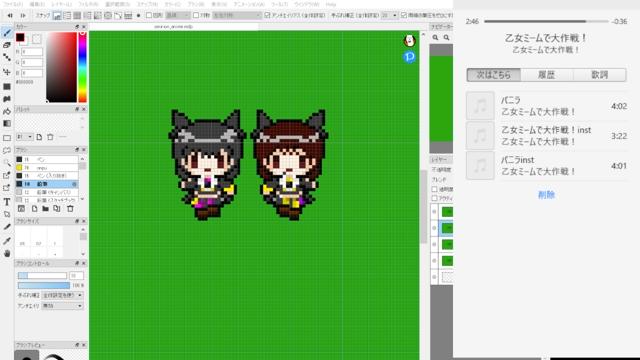Delete the selected brush with trash icon
Screen dimensions: 640x360
click(x=70, y=209)
